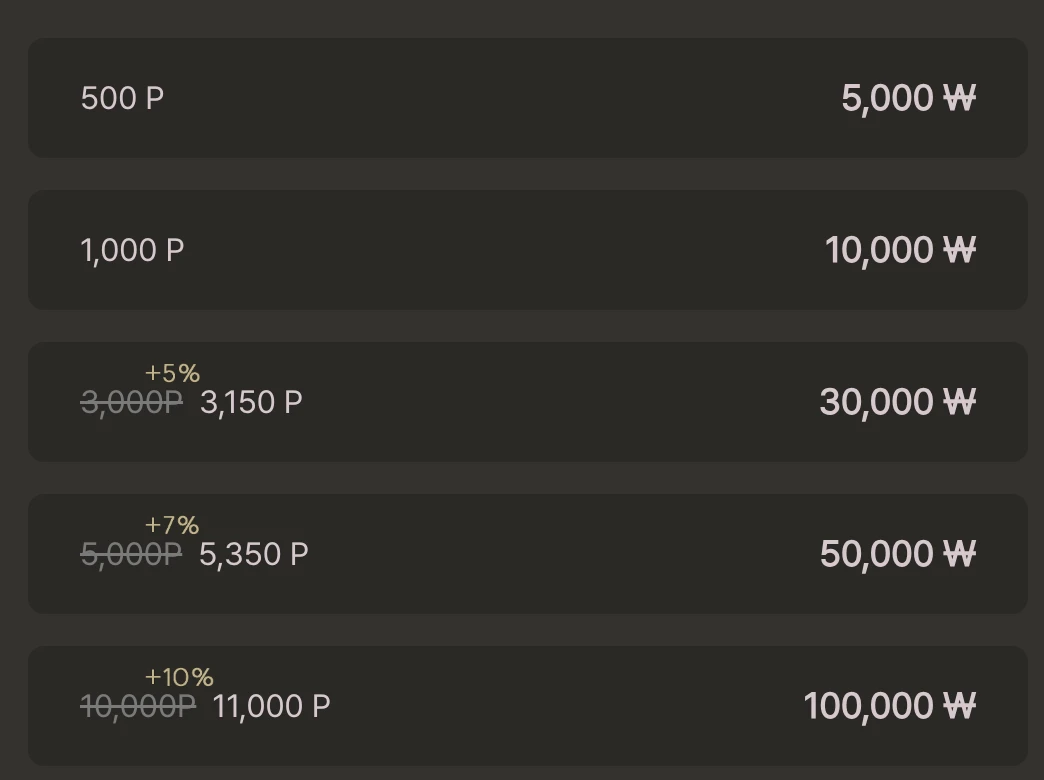Select the 500 P purchase option
The width and height of the screenshot is (1044, 780).
click(x=527, y=98)
